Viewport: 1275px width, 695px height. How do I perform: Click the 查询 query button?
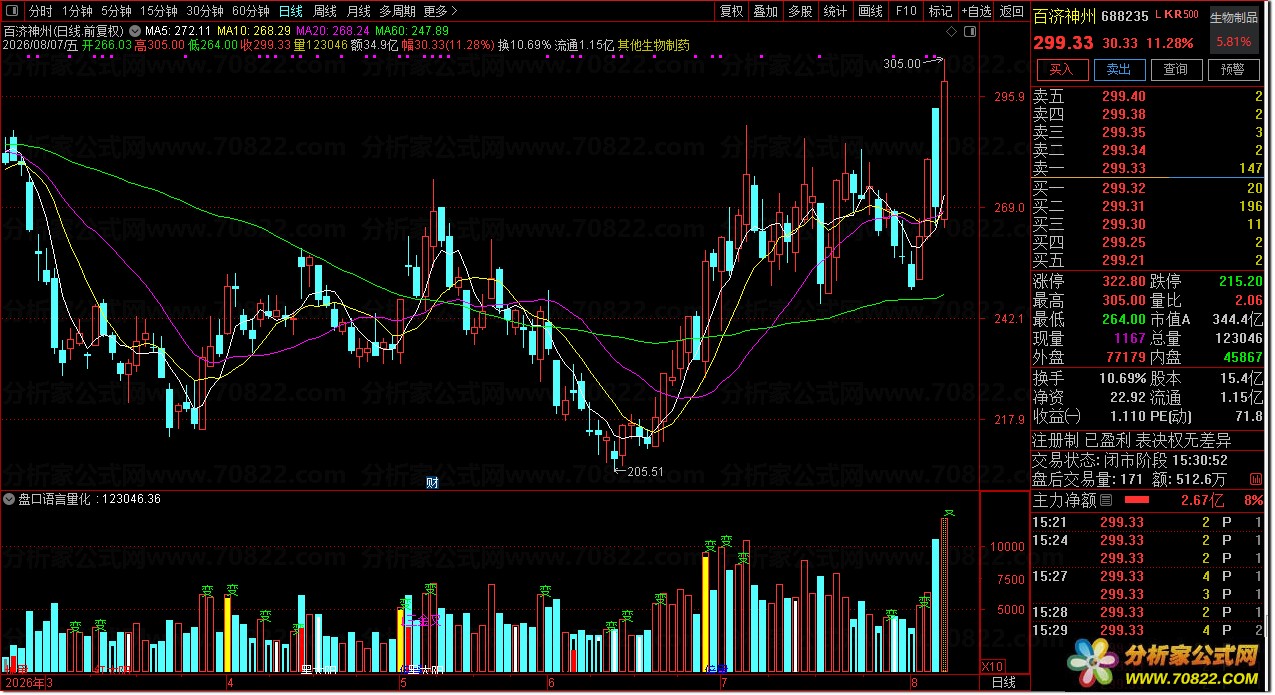[1176, 69]
